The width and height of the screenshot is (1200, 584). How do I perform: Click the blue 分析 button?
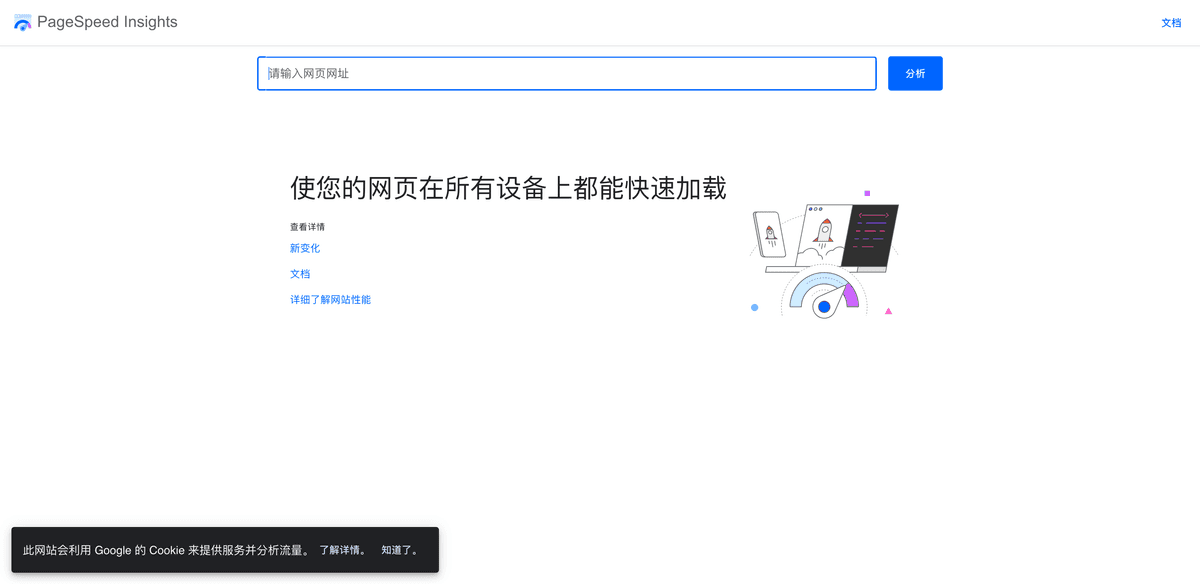click(915, 74)
